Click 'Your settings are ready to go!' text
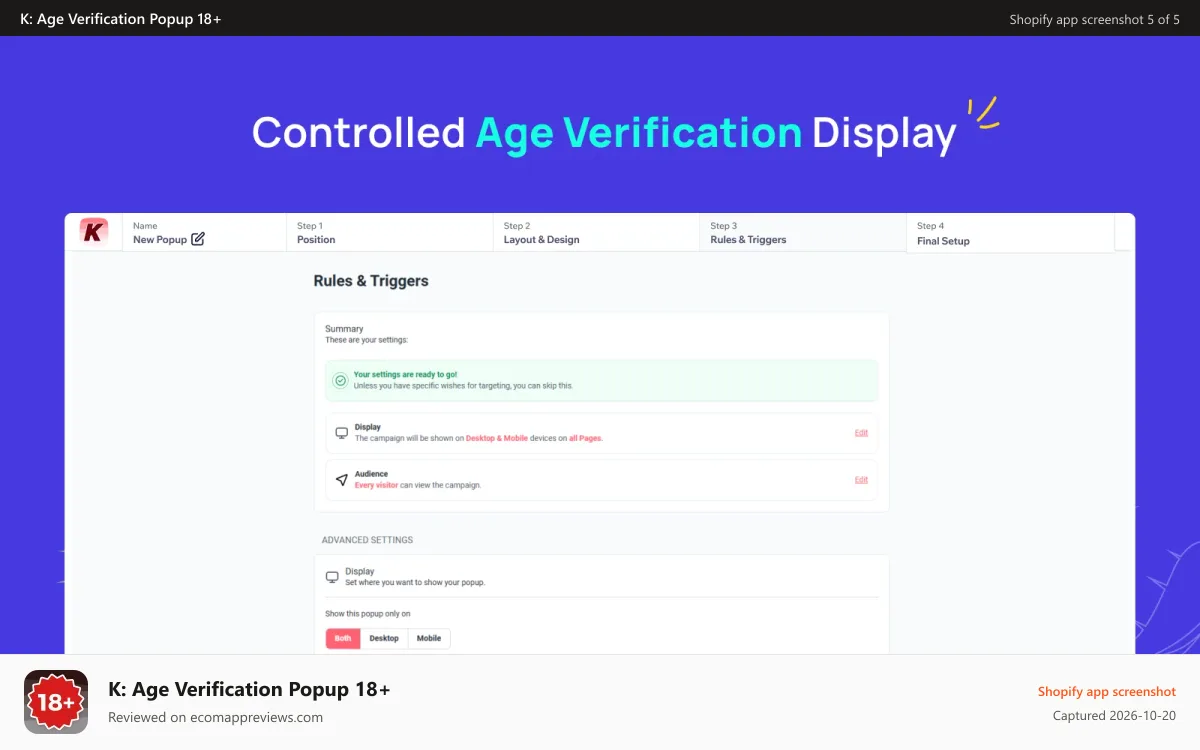The image size is (1200, 750). click(x=405, y=375)
